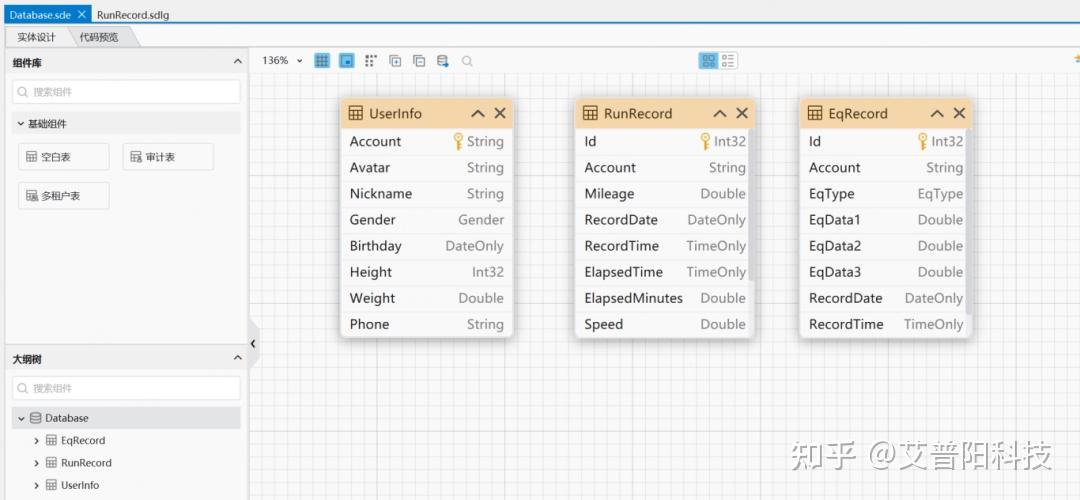The height and width of the screenshot is (500, 1080).
Task: Switch to card view mode
Action: click(x=708, y=61)
